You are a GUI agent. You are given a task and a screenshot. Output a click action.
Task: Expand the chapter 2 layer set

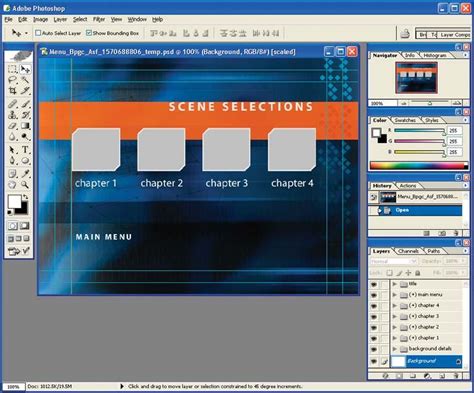click(x=395, y=327)
